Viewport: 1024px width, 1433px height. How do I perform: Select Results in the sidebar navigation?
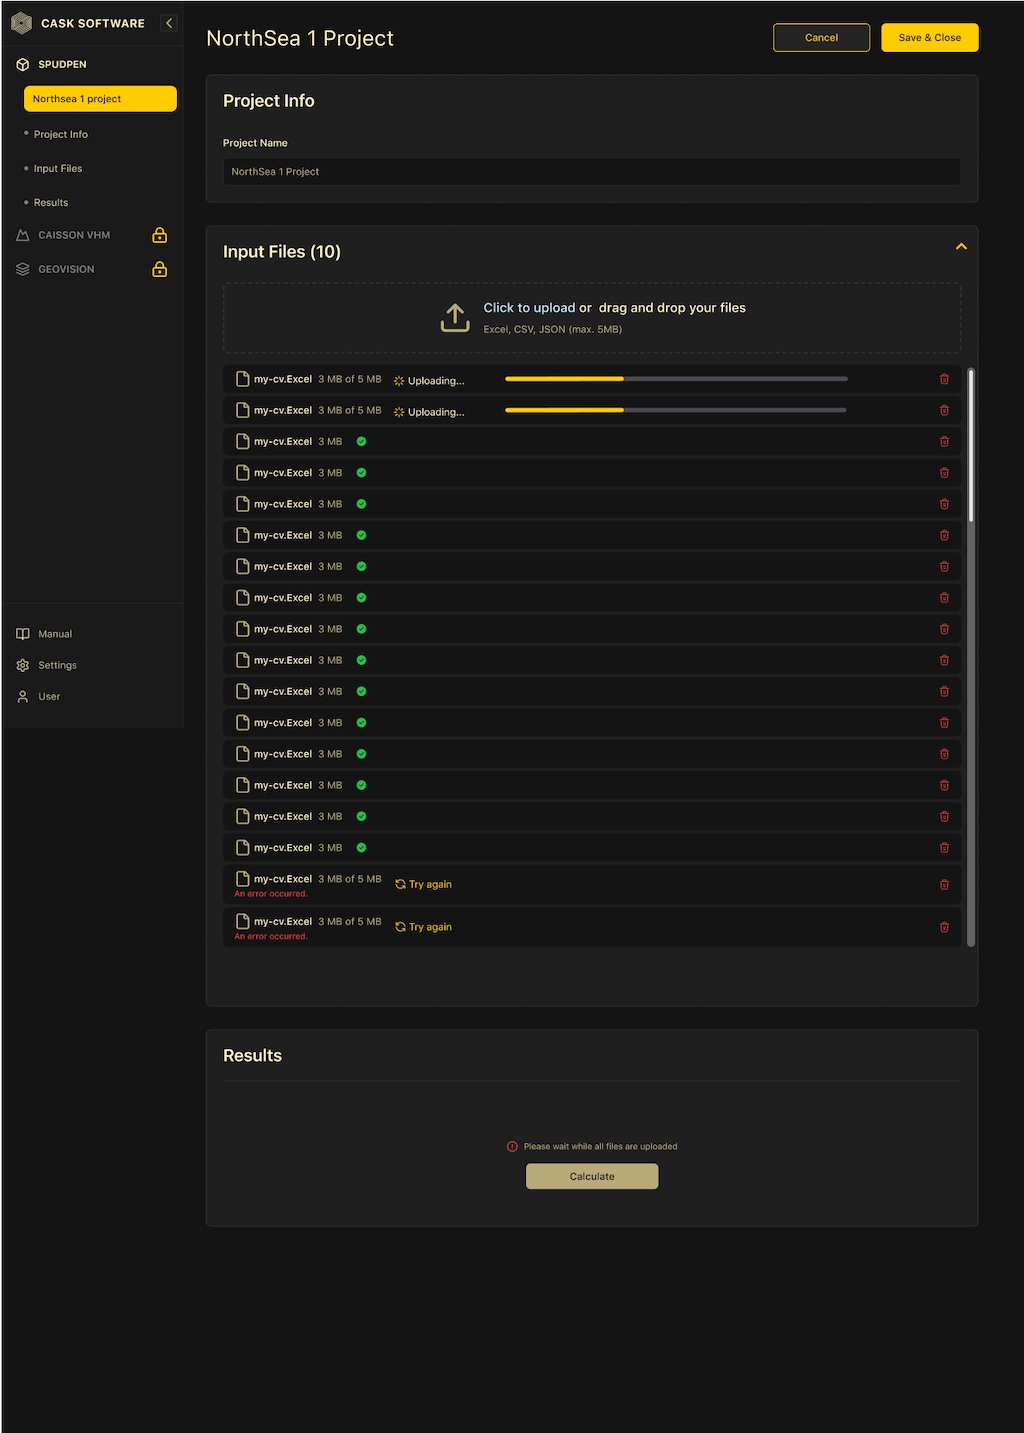click(51, 202)
